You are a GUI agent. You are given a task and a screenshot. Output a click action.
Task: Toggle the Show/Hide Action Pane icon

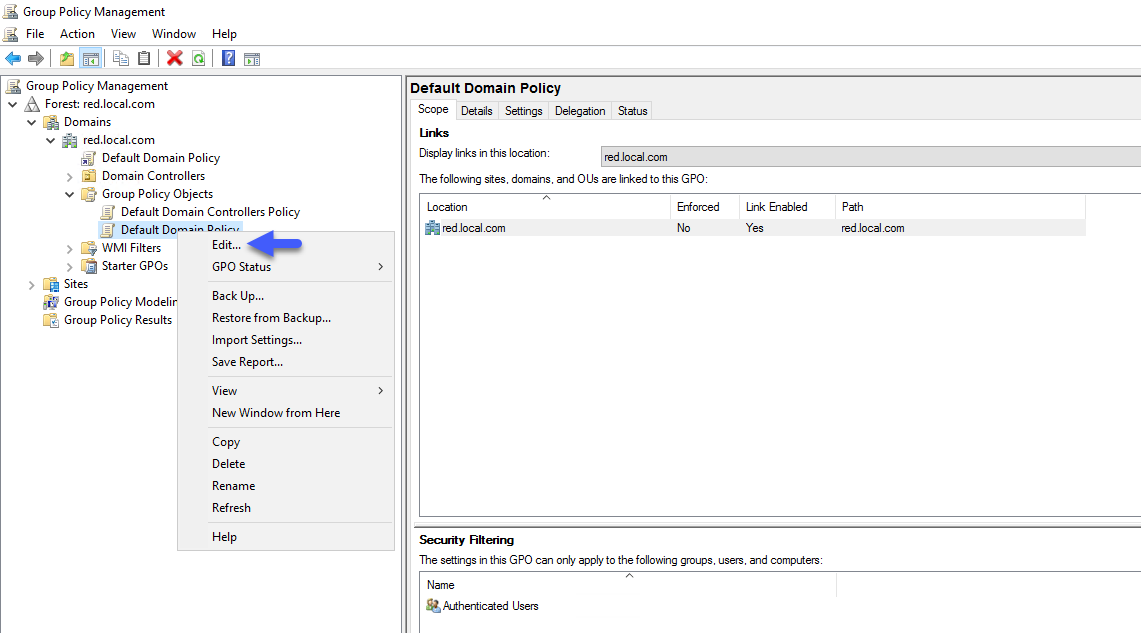point(252,59)
